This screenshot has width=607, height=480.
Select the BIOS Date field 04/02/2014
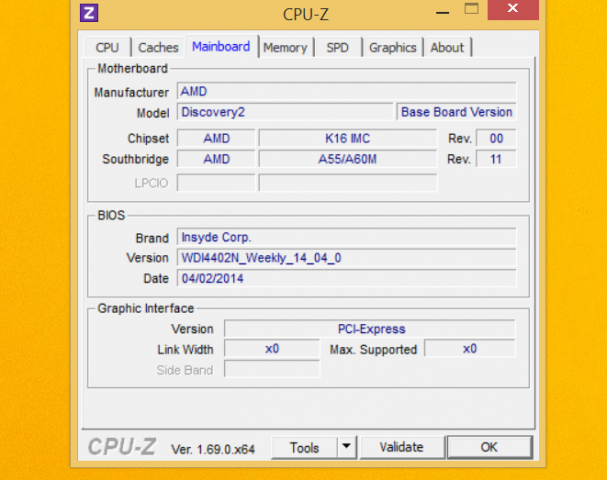(x=346, y=278)
